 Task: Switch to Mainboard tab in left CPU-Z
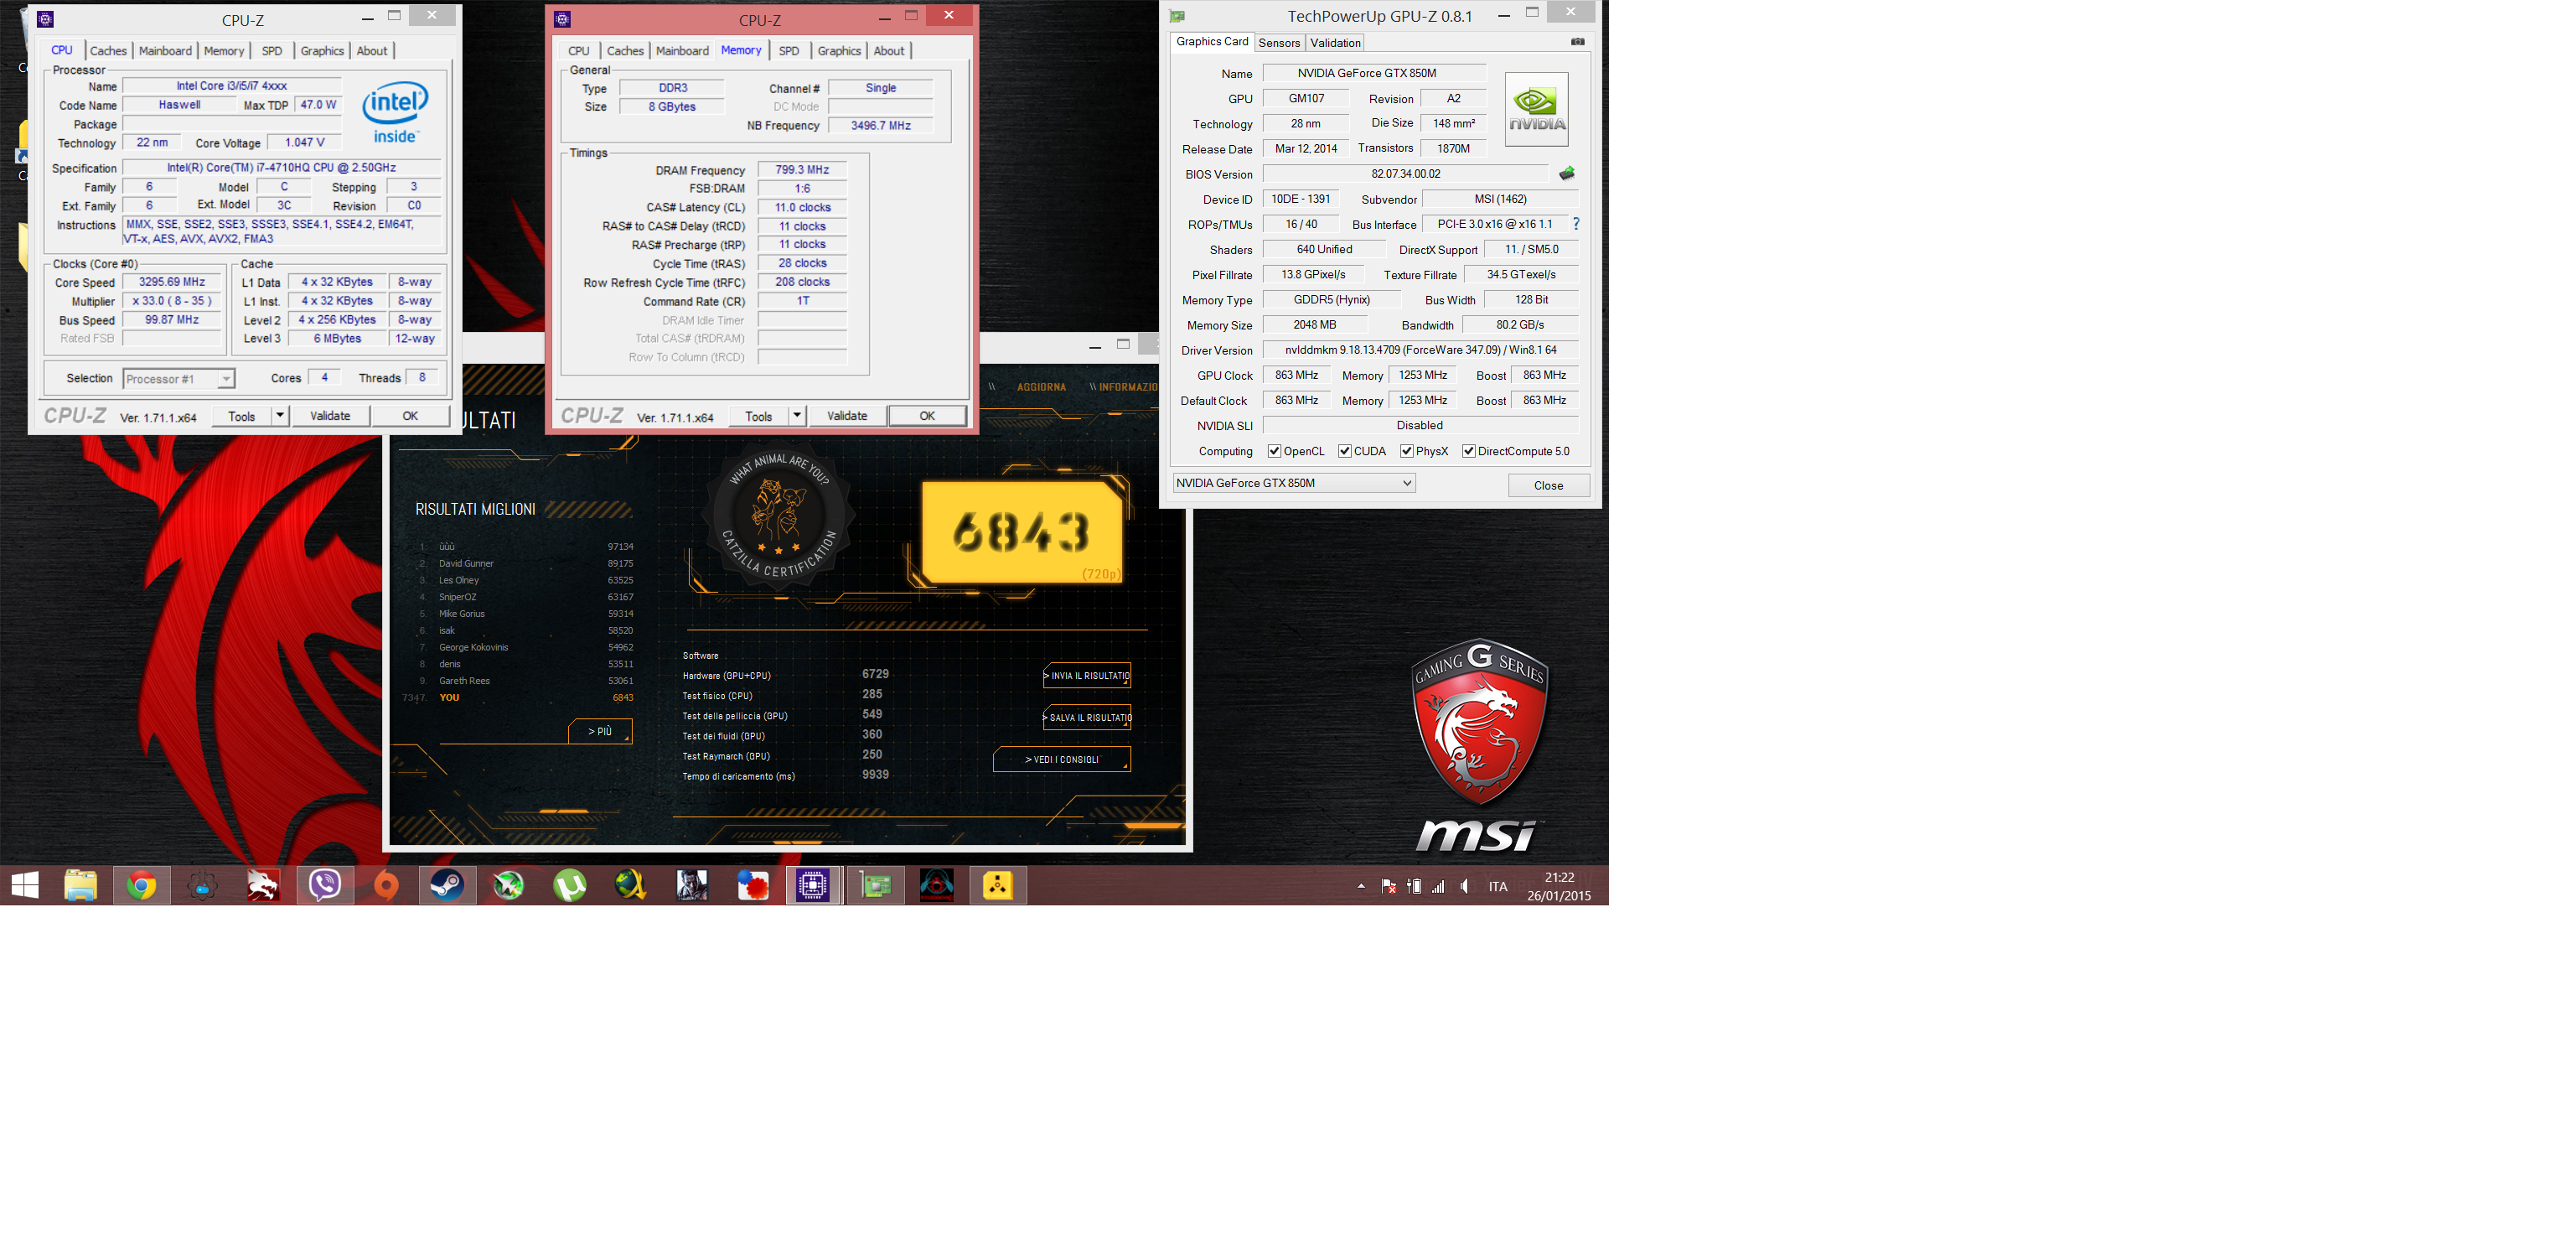point(165,51)
